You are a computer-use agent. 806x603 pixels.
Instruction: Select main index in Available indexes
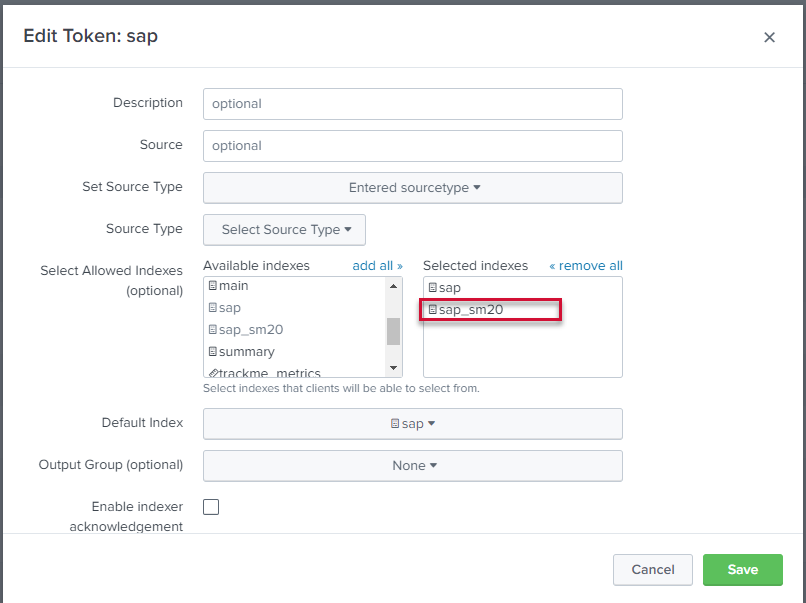[x=233, y=286]
